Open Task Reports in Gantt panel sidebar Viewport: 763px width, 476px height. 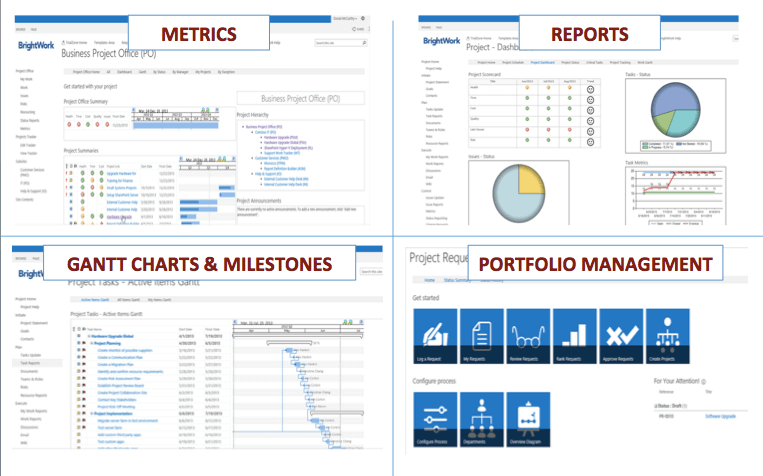[x=30, y=363]
